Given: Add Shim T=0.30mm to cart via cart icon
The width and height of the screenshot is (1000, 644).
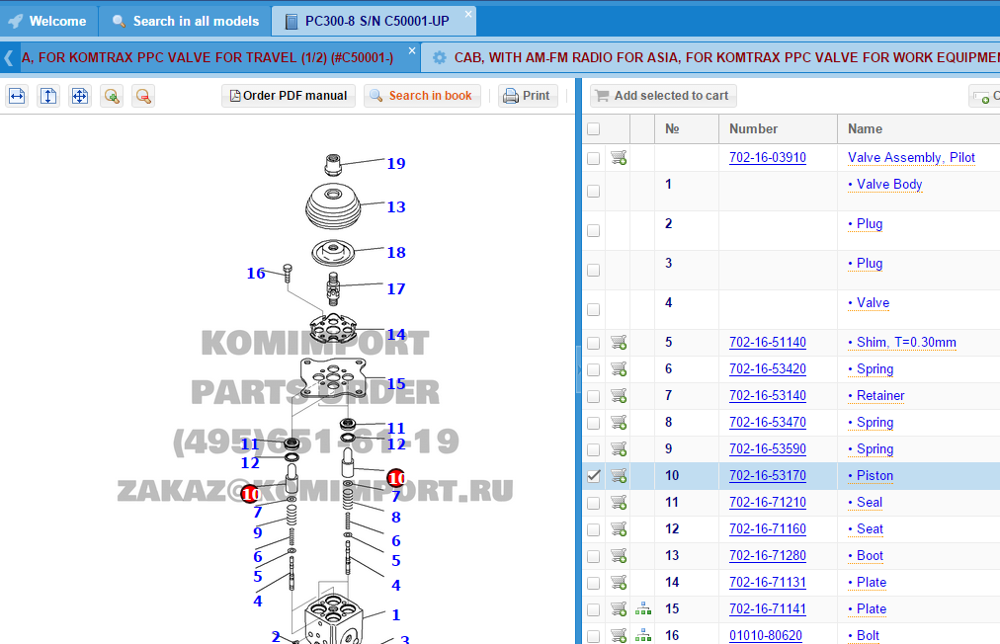Looking at the screenshot, I should click(619, 342).
